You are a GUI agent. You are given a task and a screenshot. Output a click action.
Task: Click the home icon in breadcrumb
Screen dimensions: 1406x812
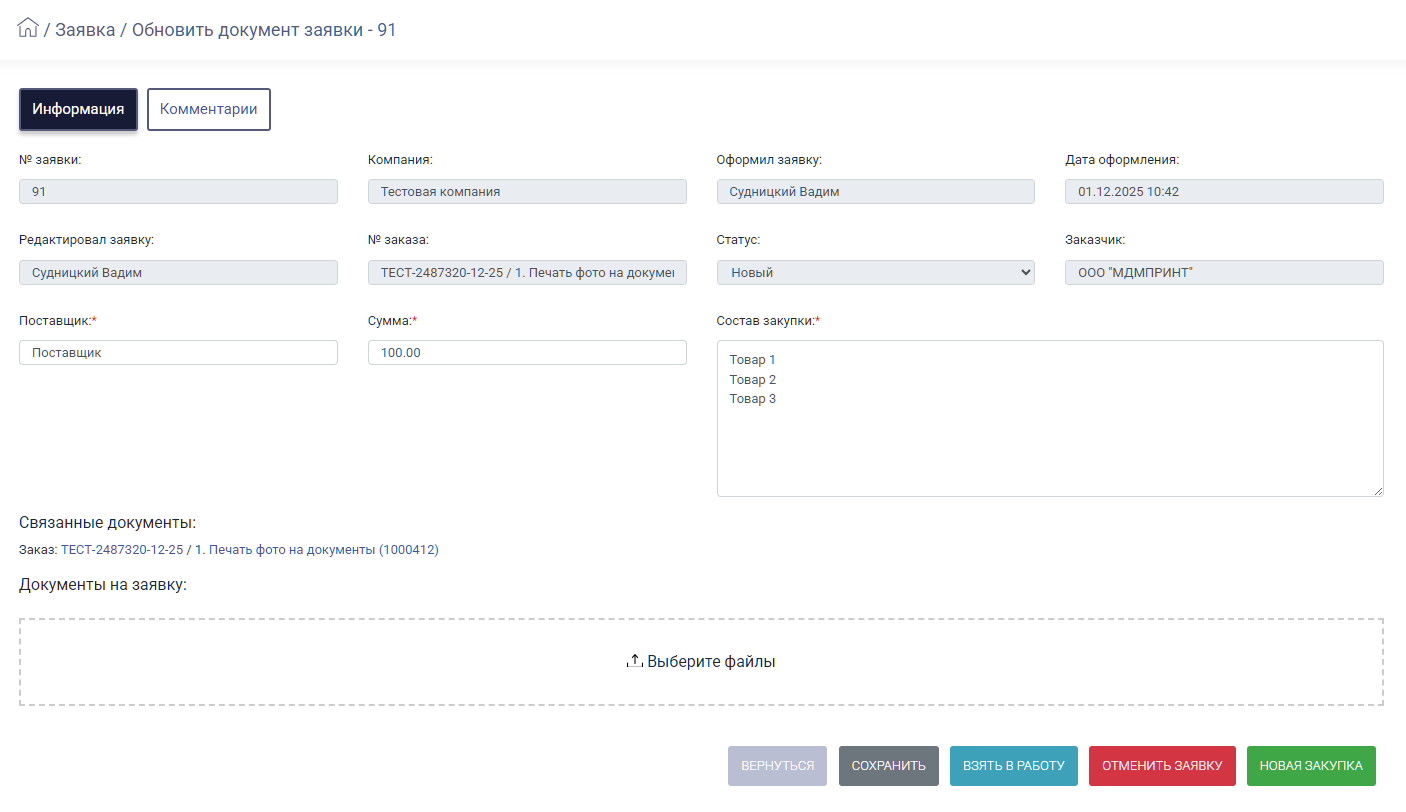point(28,28)
